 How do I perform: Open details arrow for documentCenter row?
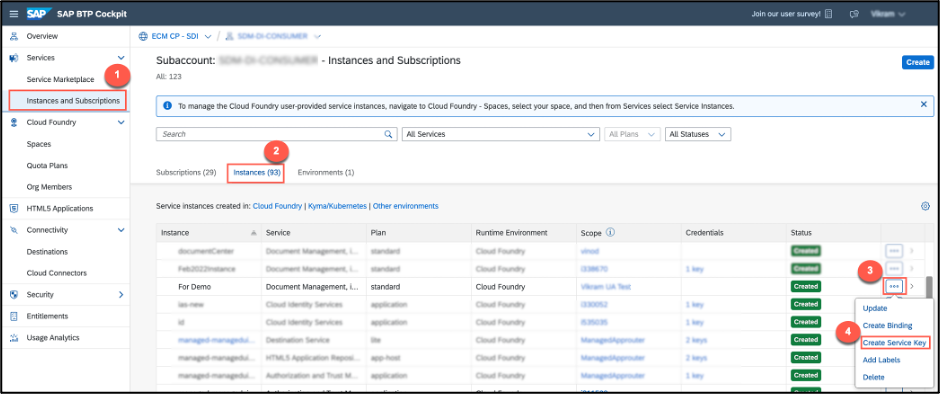[912, 251]
